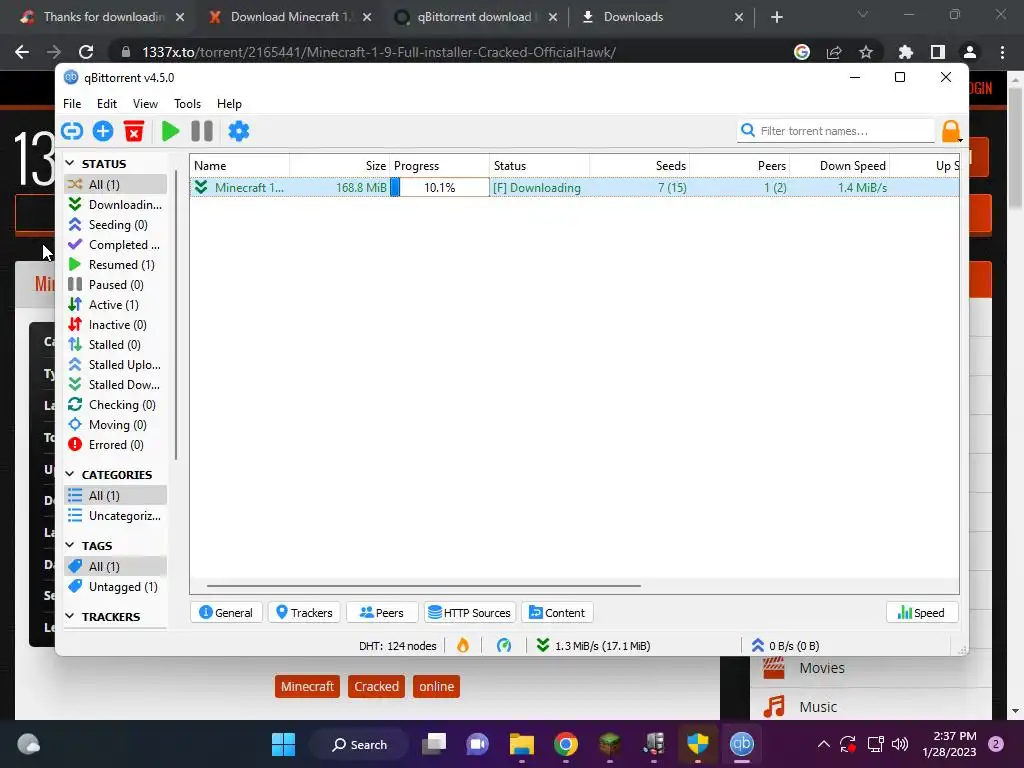Click the orange flame connection status icon
The image size is (1024, 768).
(463, 646)
